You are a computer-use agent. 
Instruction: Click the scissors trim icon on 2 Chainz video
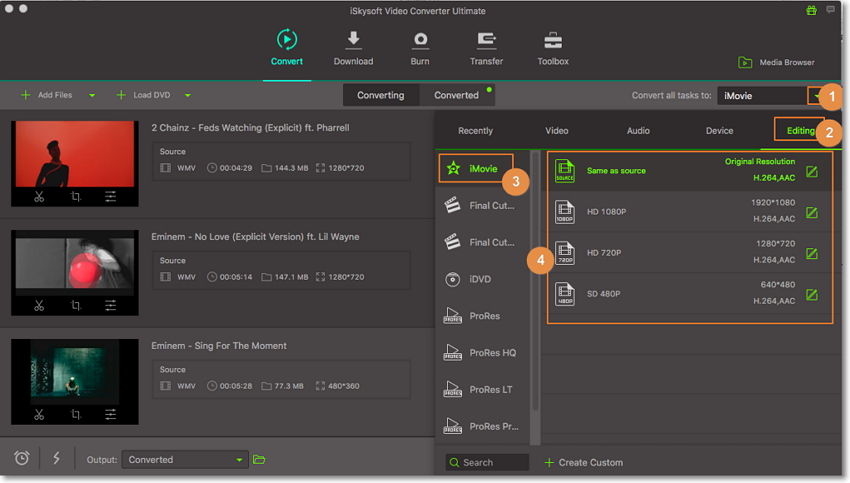[38, 196]
